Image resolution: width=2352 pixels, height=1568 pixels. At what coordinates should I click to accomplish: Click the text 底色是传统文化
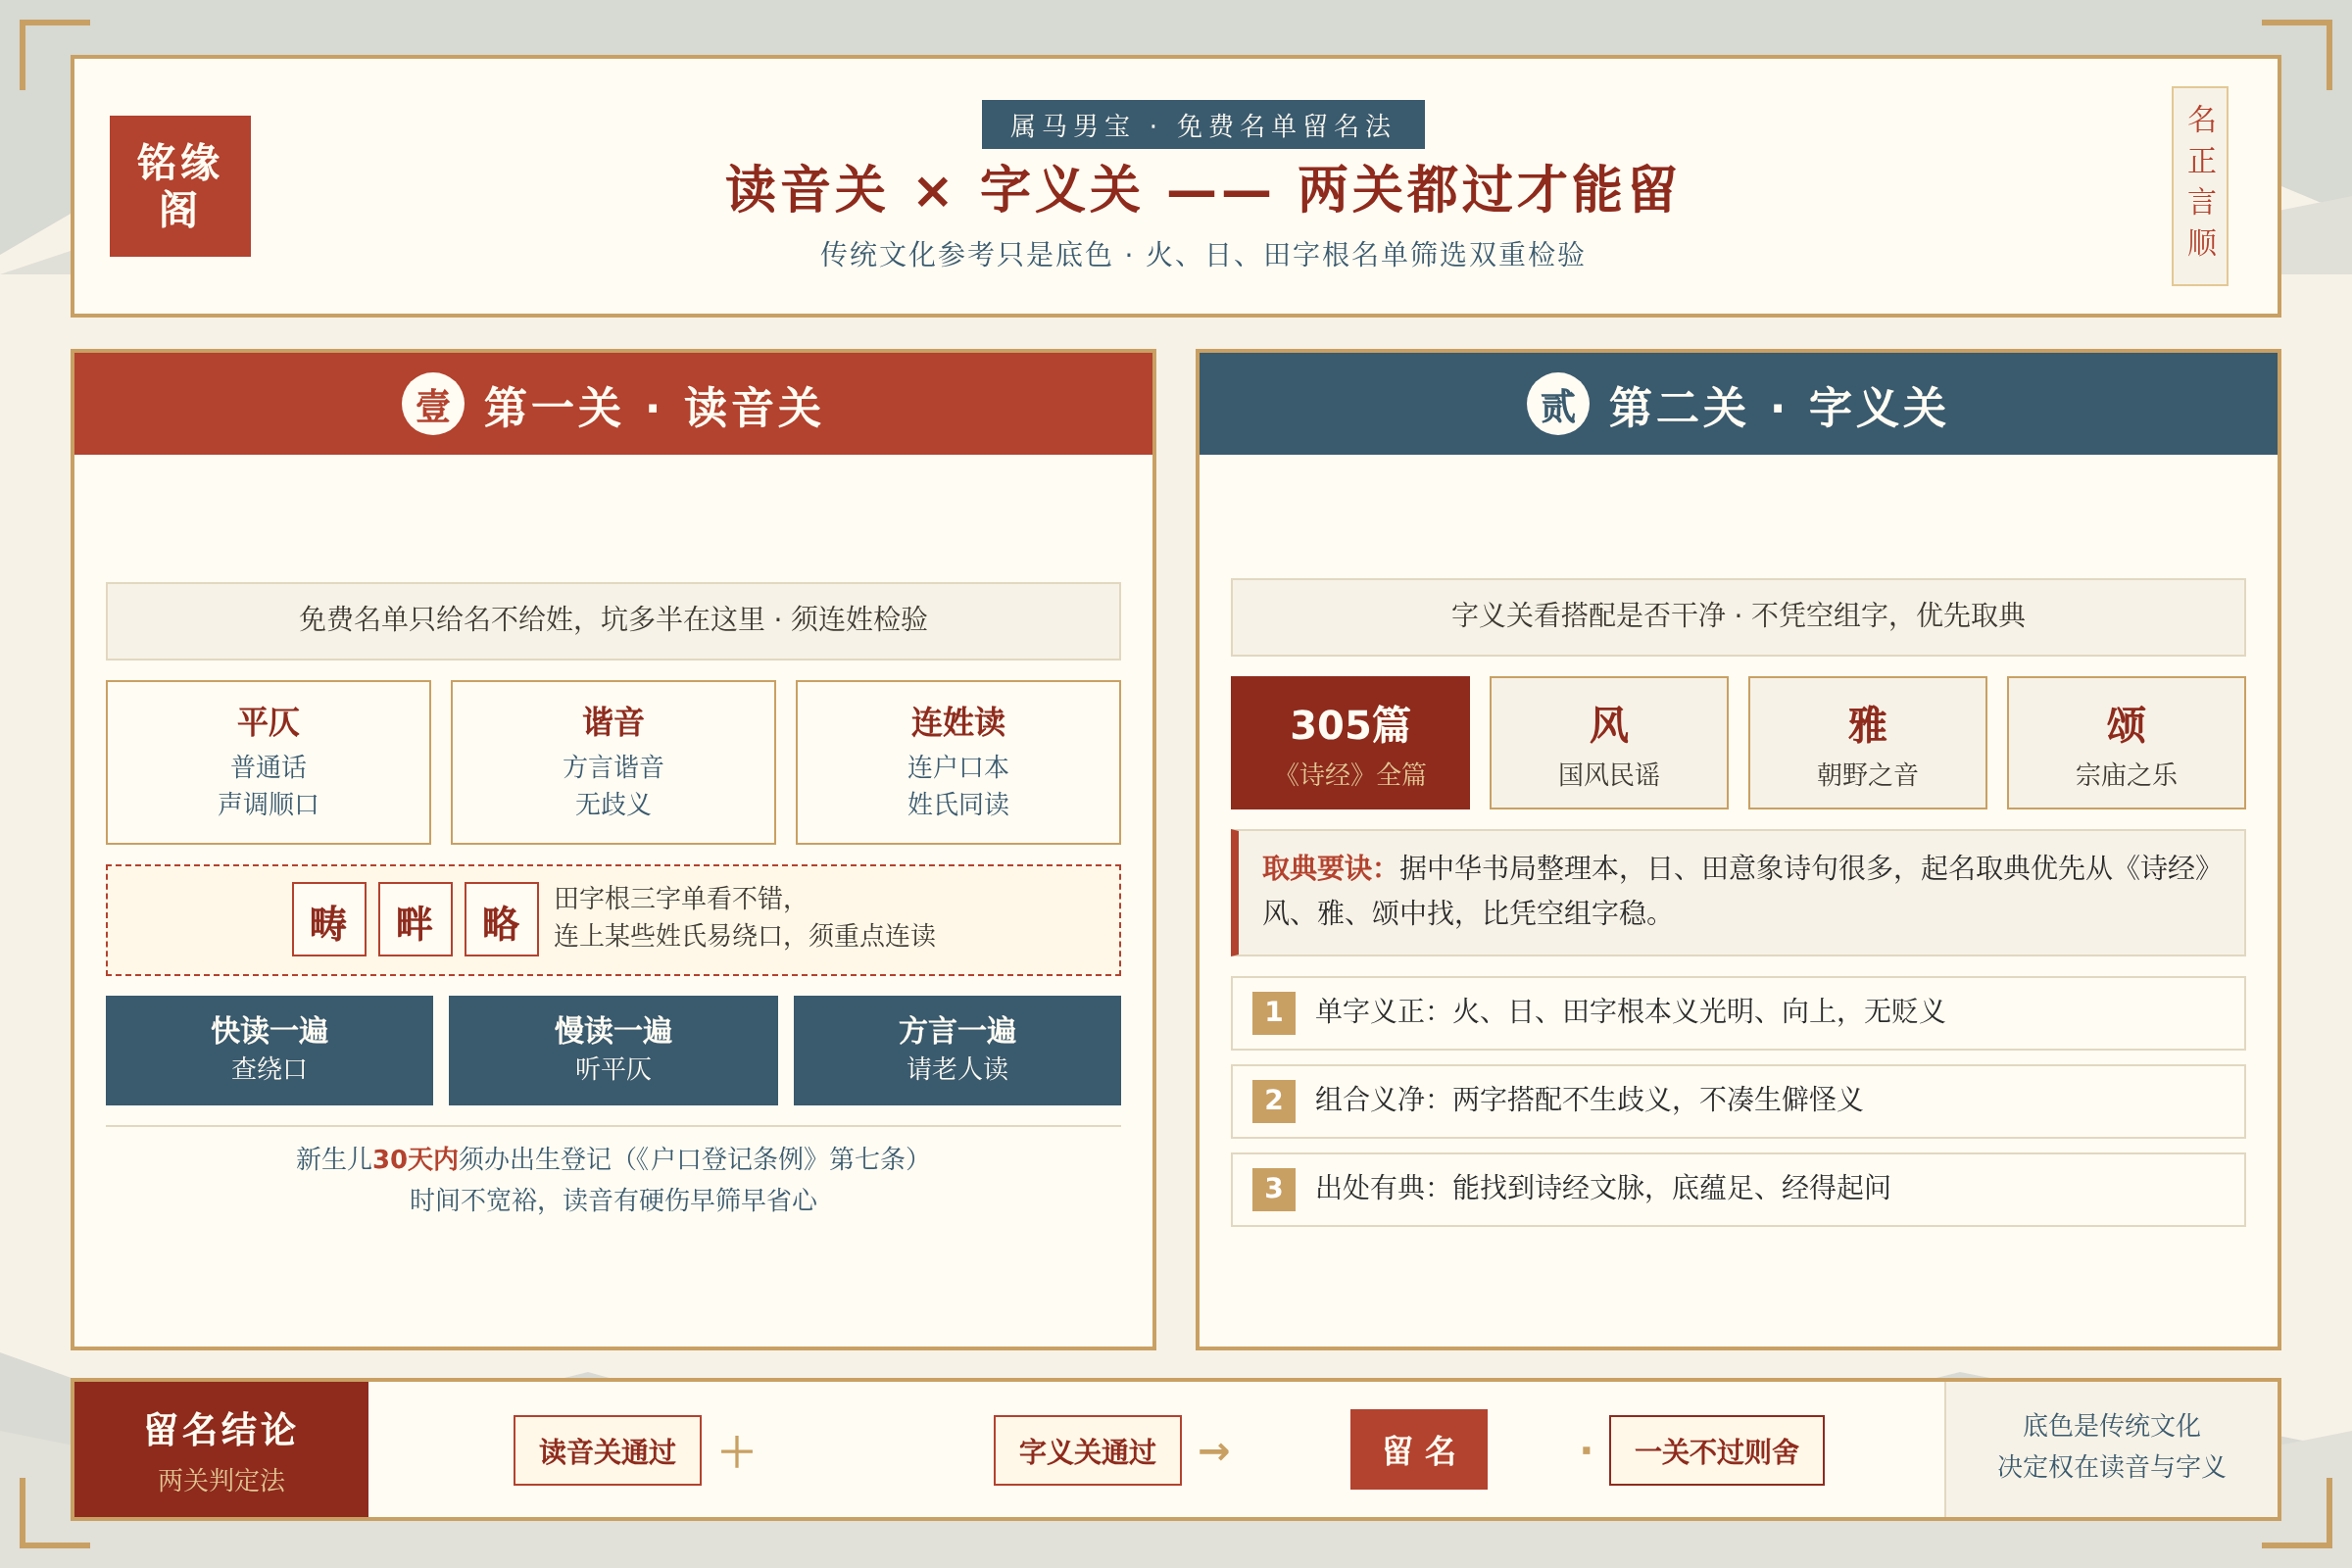2111,1426
